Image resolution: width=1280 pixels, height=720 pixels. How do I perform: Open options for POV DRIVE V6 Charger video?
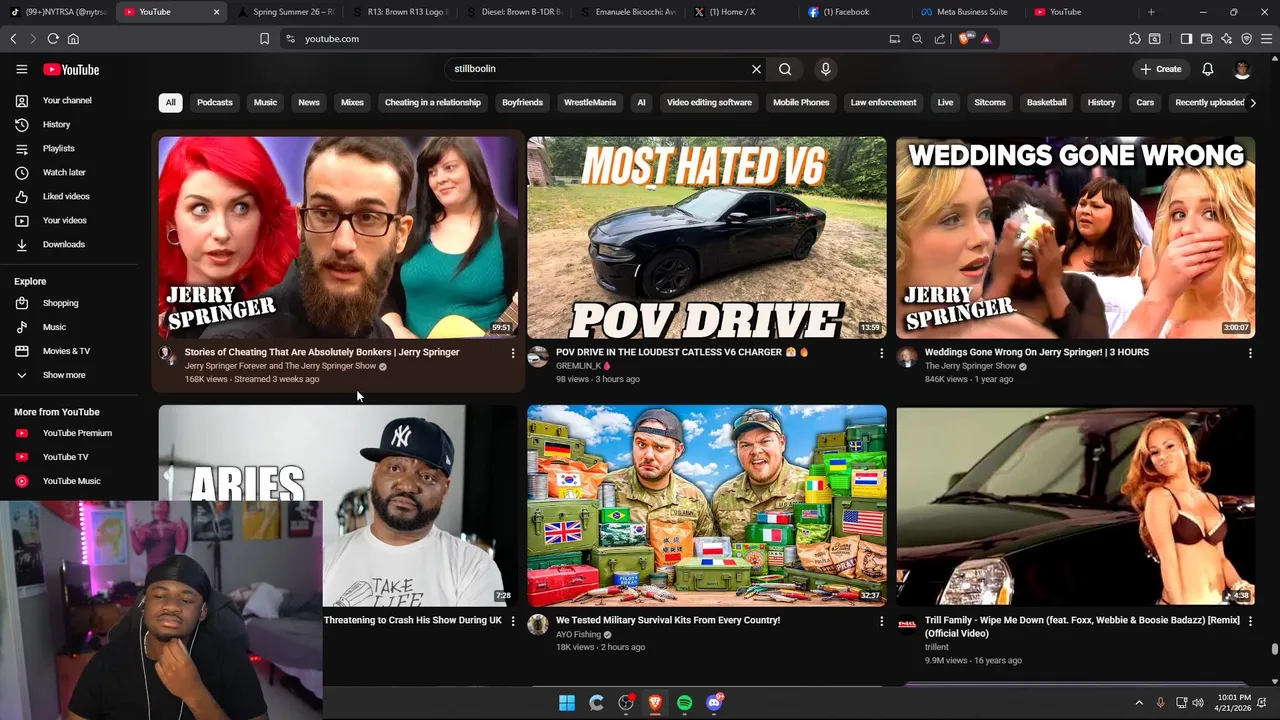pos(881,353)
